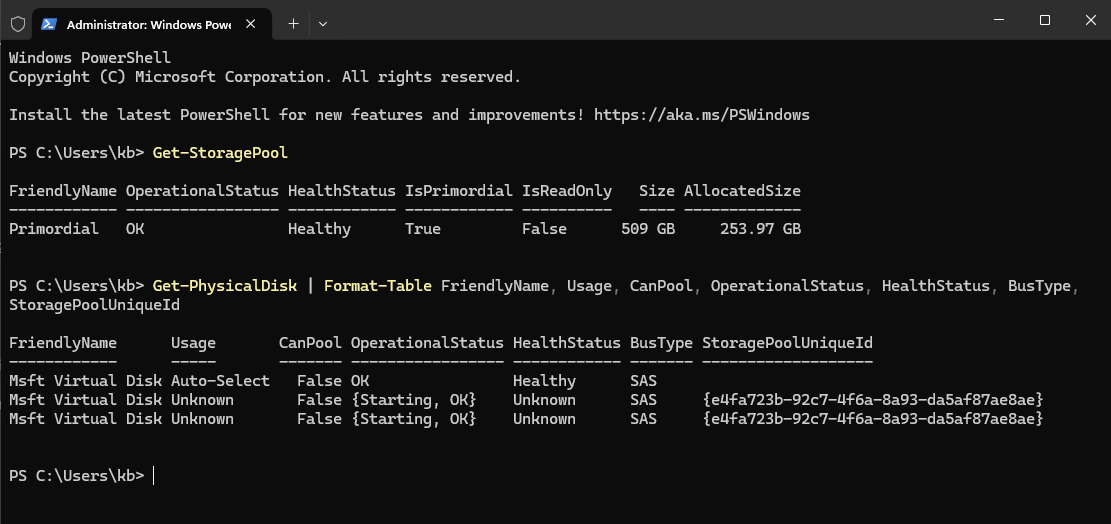Expand the new tab profile dropdown chevron
Viewport: 1111px width, 524px height.
323,23
